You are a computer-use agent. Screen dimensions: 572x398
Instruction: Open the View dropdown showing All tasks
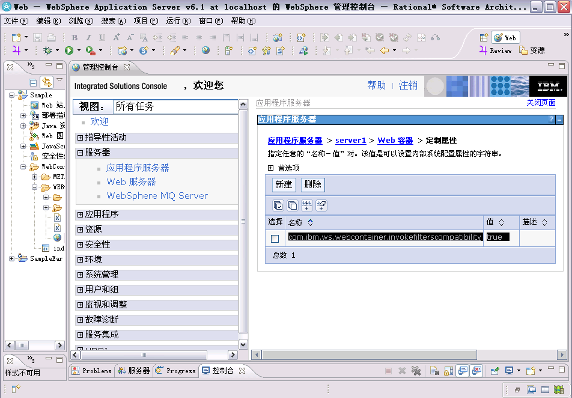[x=175, y=107]
